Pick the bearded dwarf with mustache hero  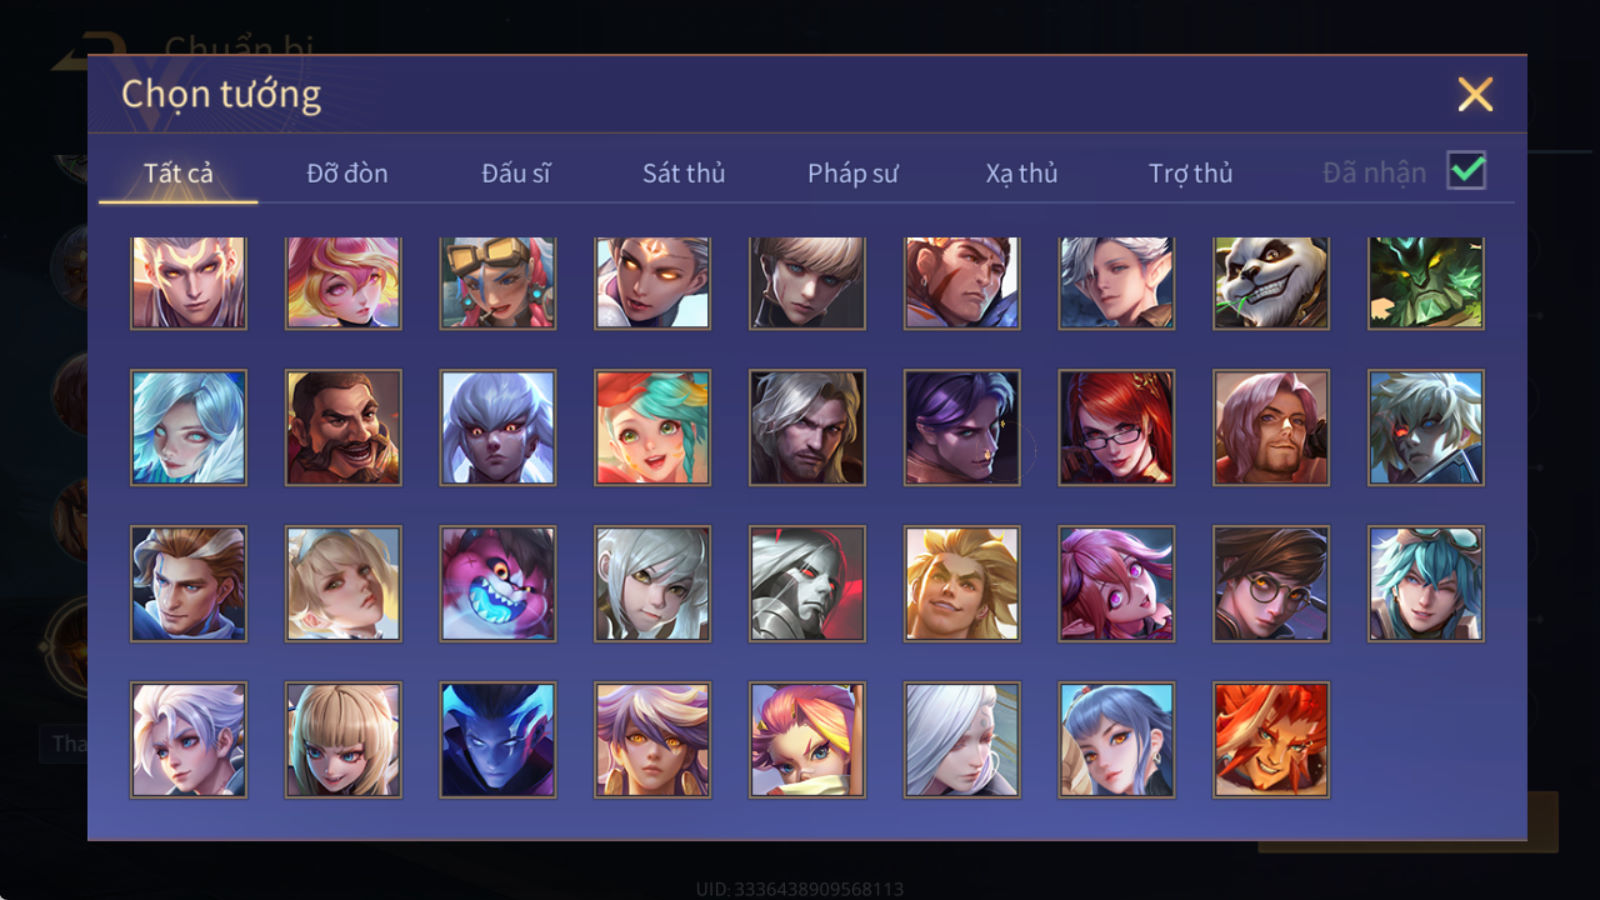coord(343,428)
